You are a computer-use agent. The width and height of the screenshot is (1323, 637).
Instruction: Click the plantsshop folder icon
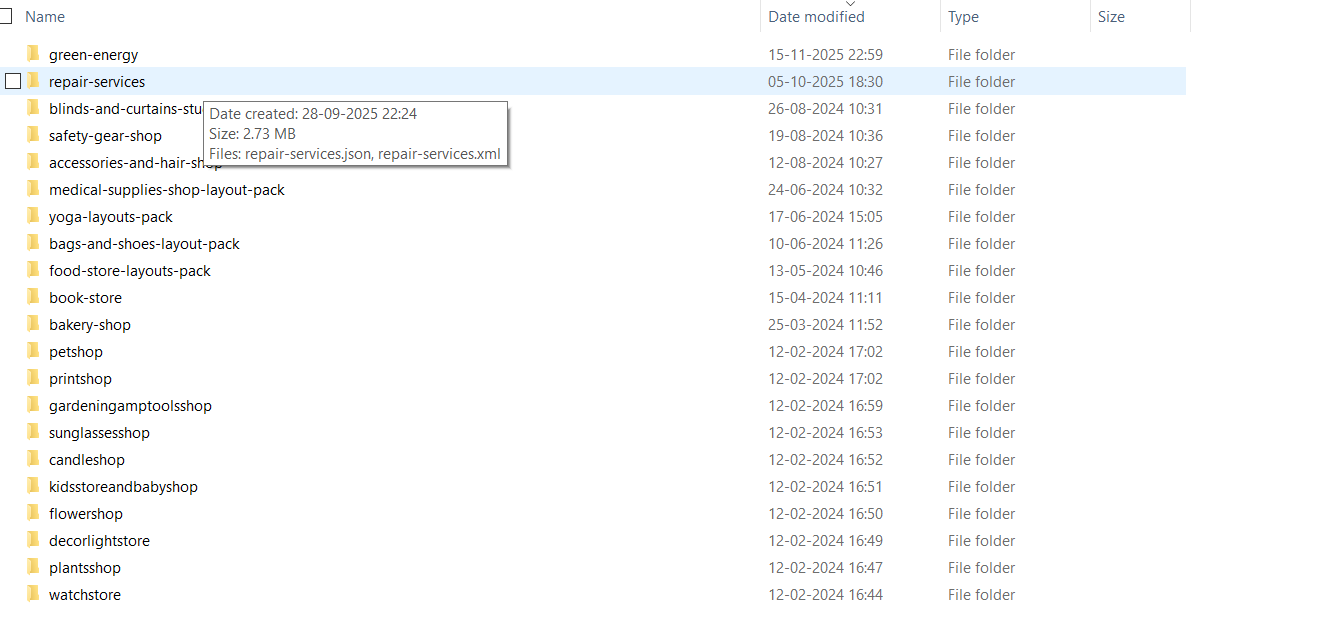point(33,567)
